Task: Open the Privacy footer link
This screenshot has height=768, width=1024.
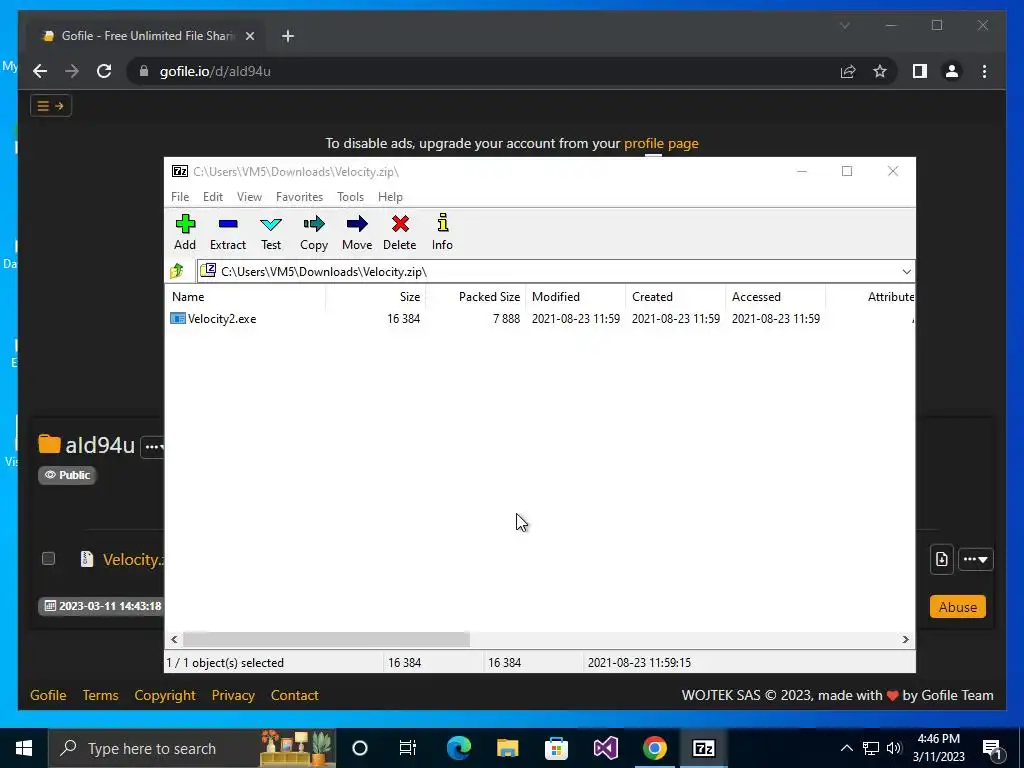Action: (232, 696)
